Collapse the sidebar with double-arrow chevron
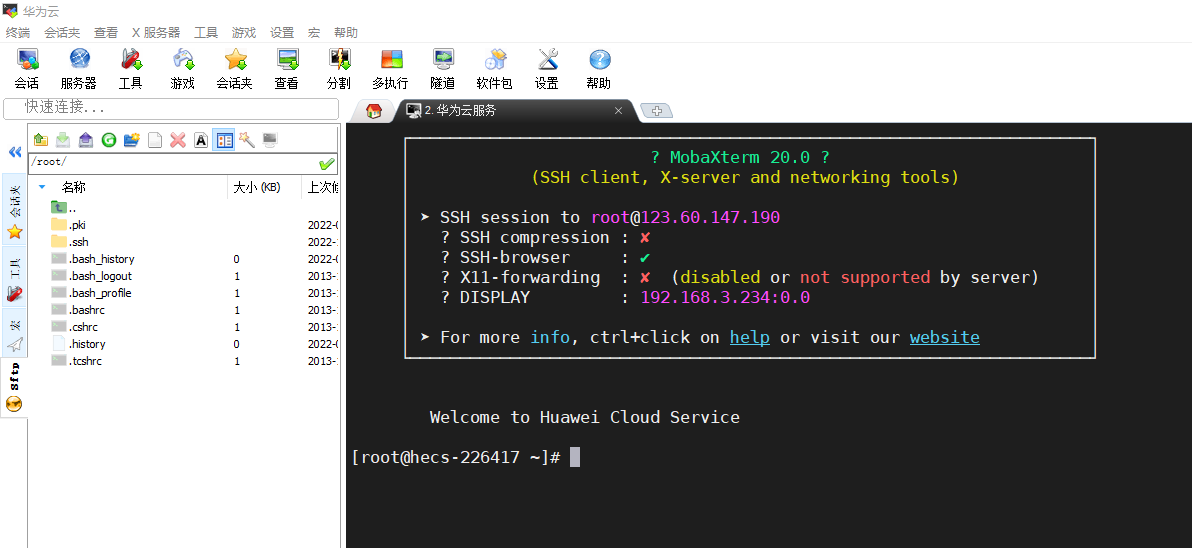The image size is (1192, 548). [15, 152]
